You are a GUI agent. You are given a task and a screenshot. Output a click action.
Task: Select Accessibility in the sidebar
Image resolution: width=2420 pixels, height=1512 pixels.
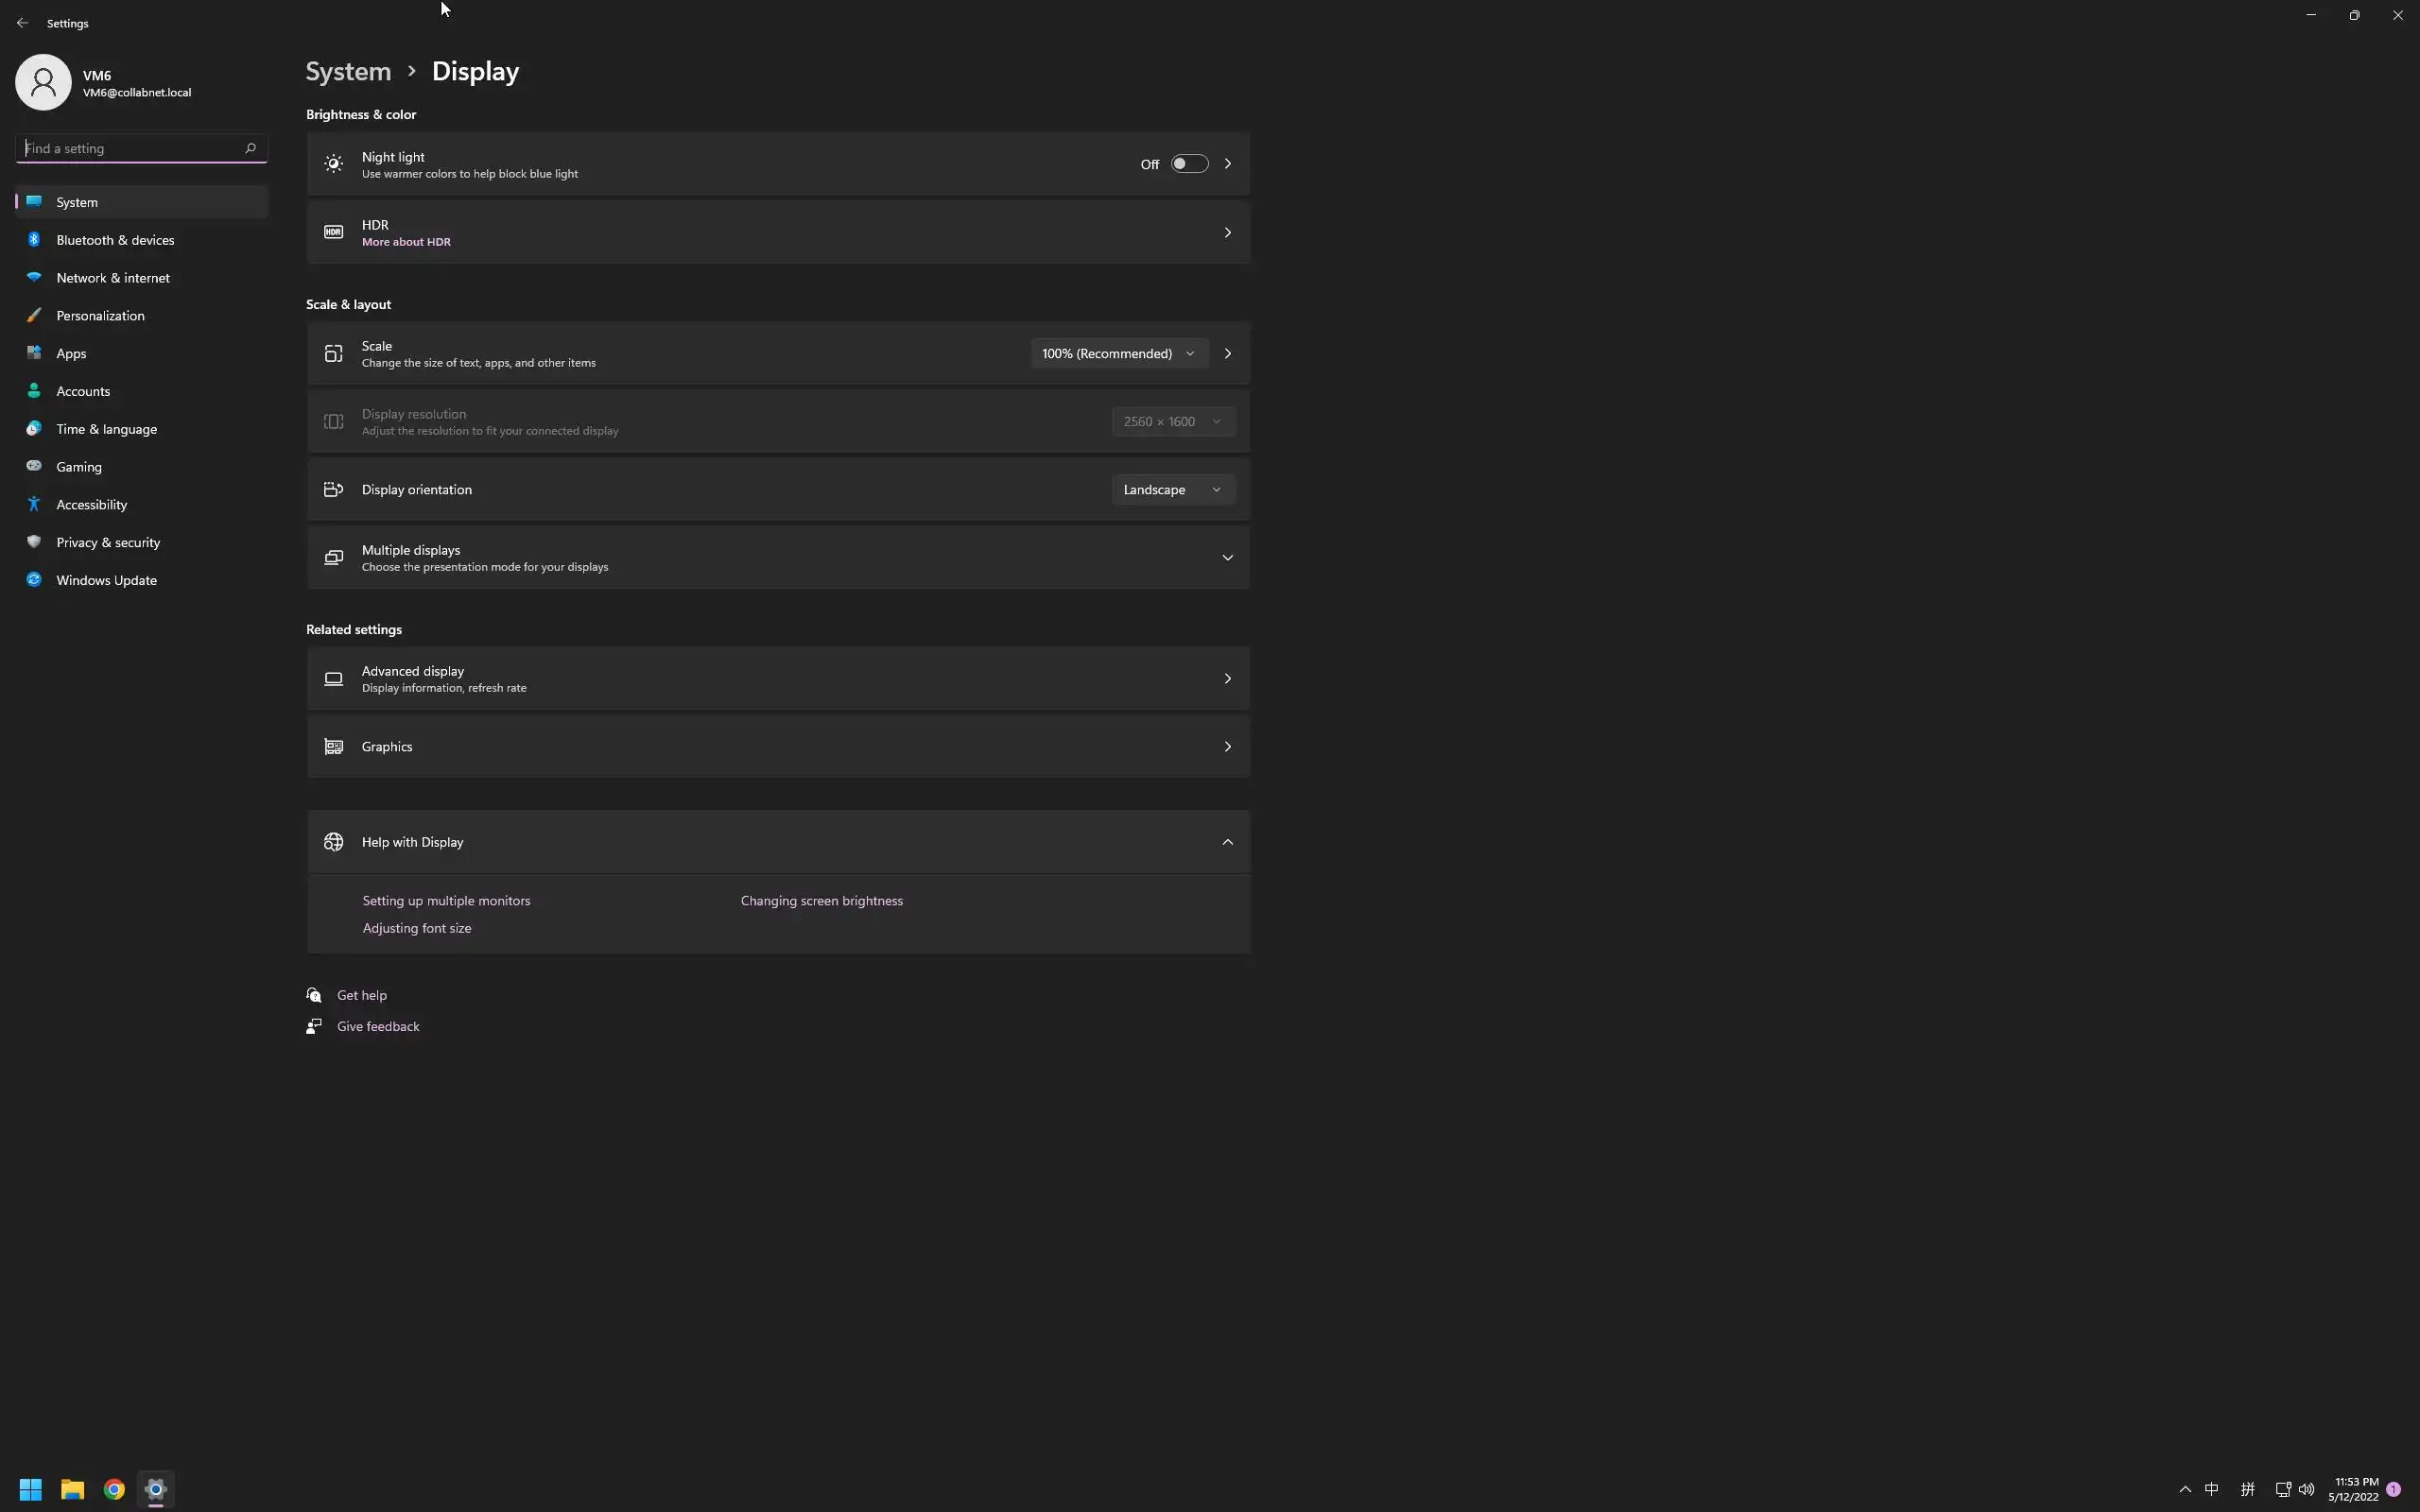pyautogui.click(x=91, y=505)
